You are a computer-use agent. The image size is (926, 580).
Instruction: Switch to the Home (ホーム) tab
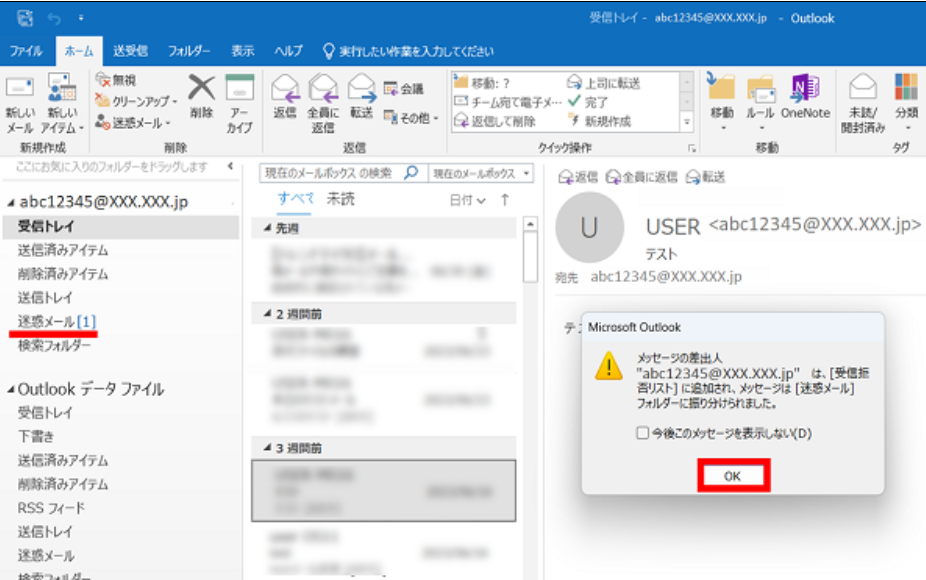79,51
